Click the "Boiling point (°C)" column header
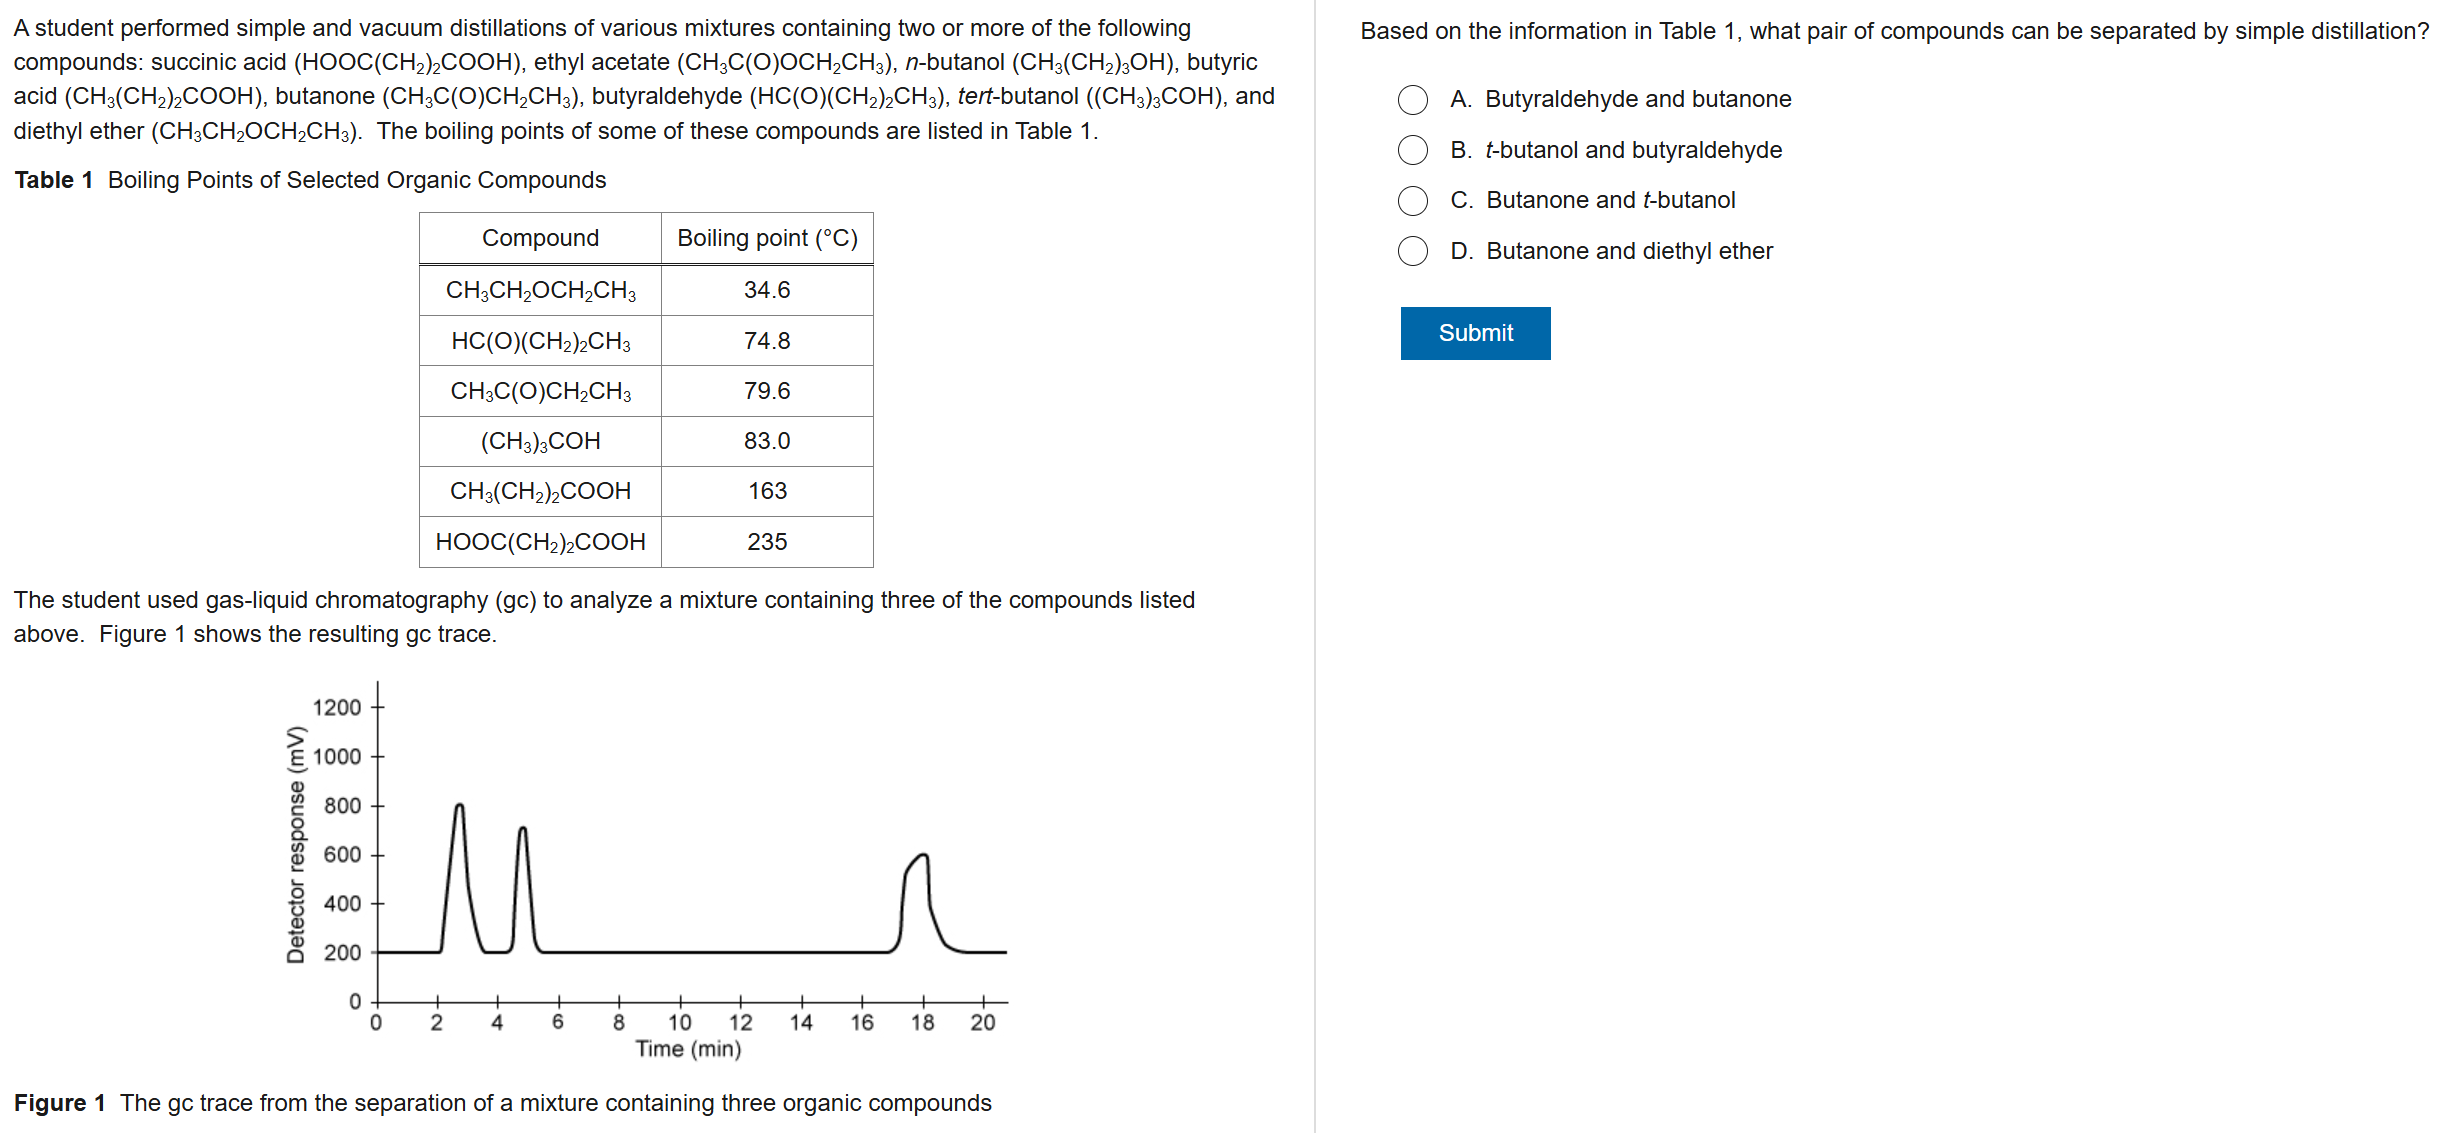The width and height of the screenshot is (2446, 1133). [767, 238]
